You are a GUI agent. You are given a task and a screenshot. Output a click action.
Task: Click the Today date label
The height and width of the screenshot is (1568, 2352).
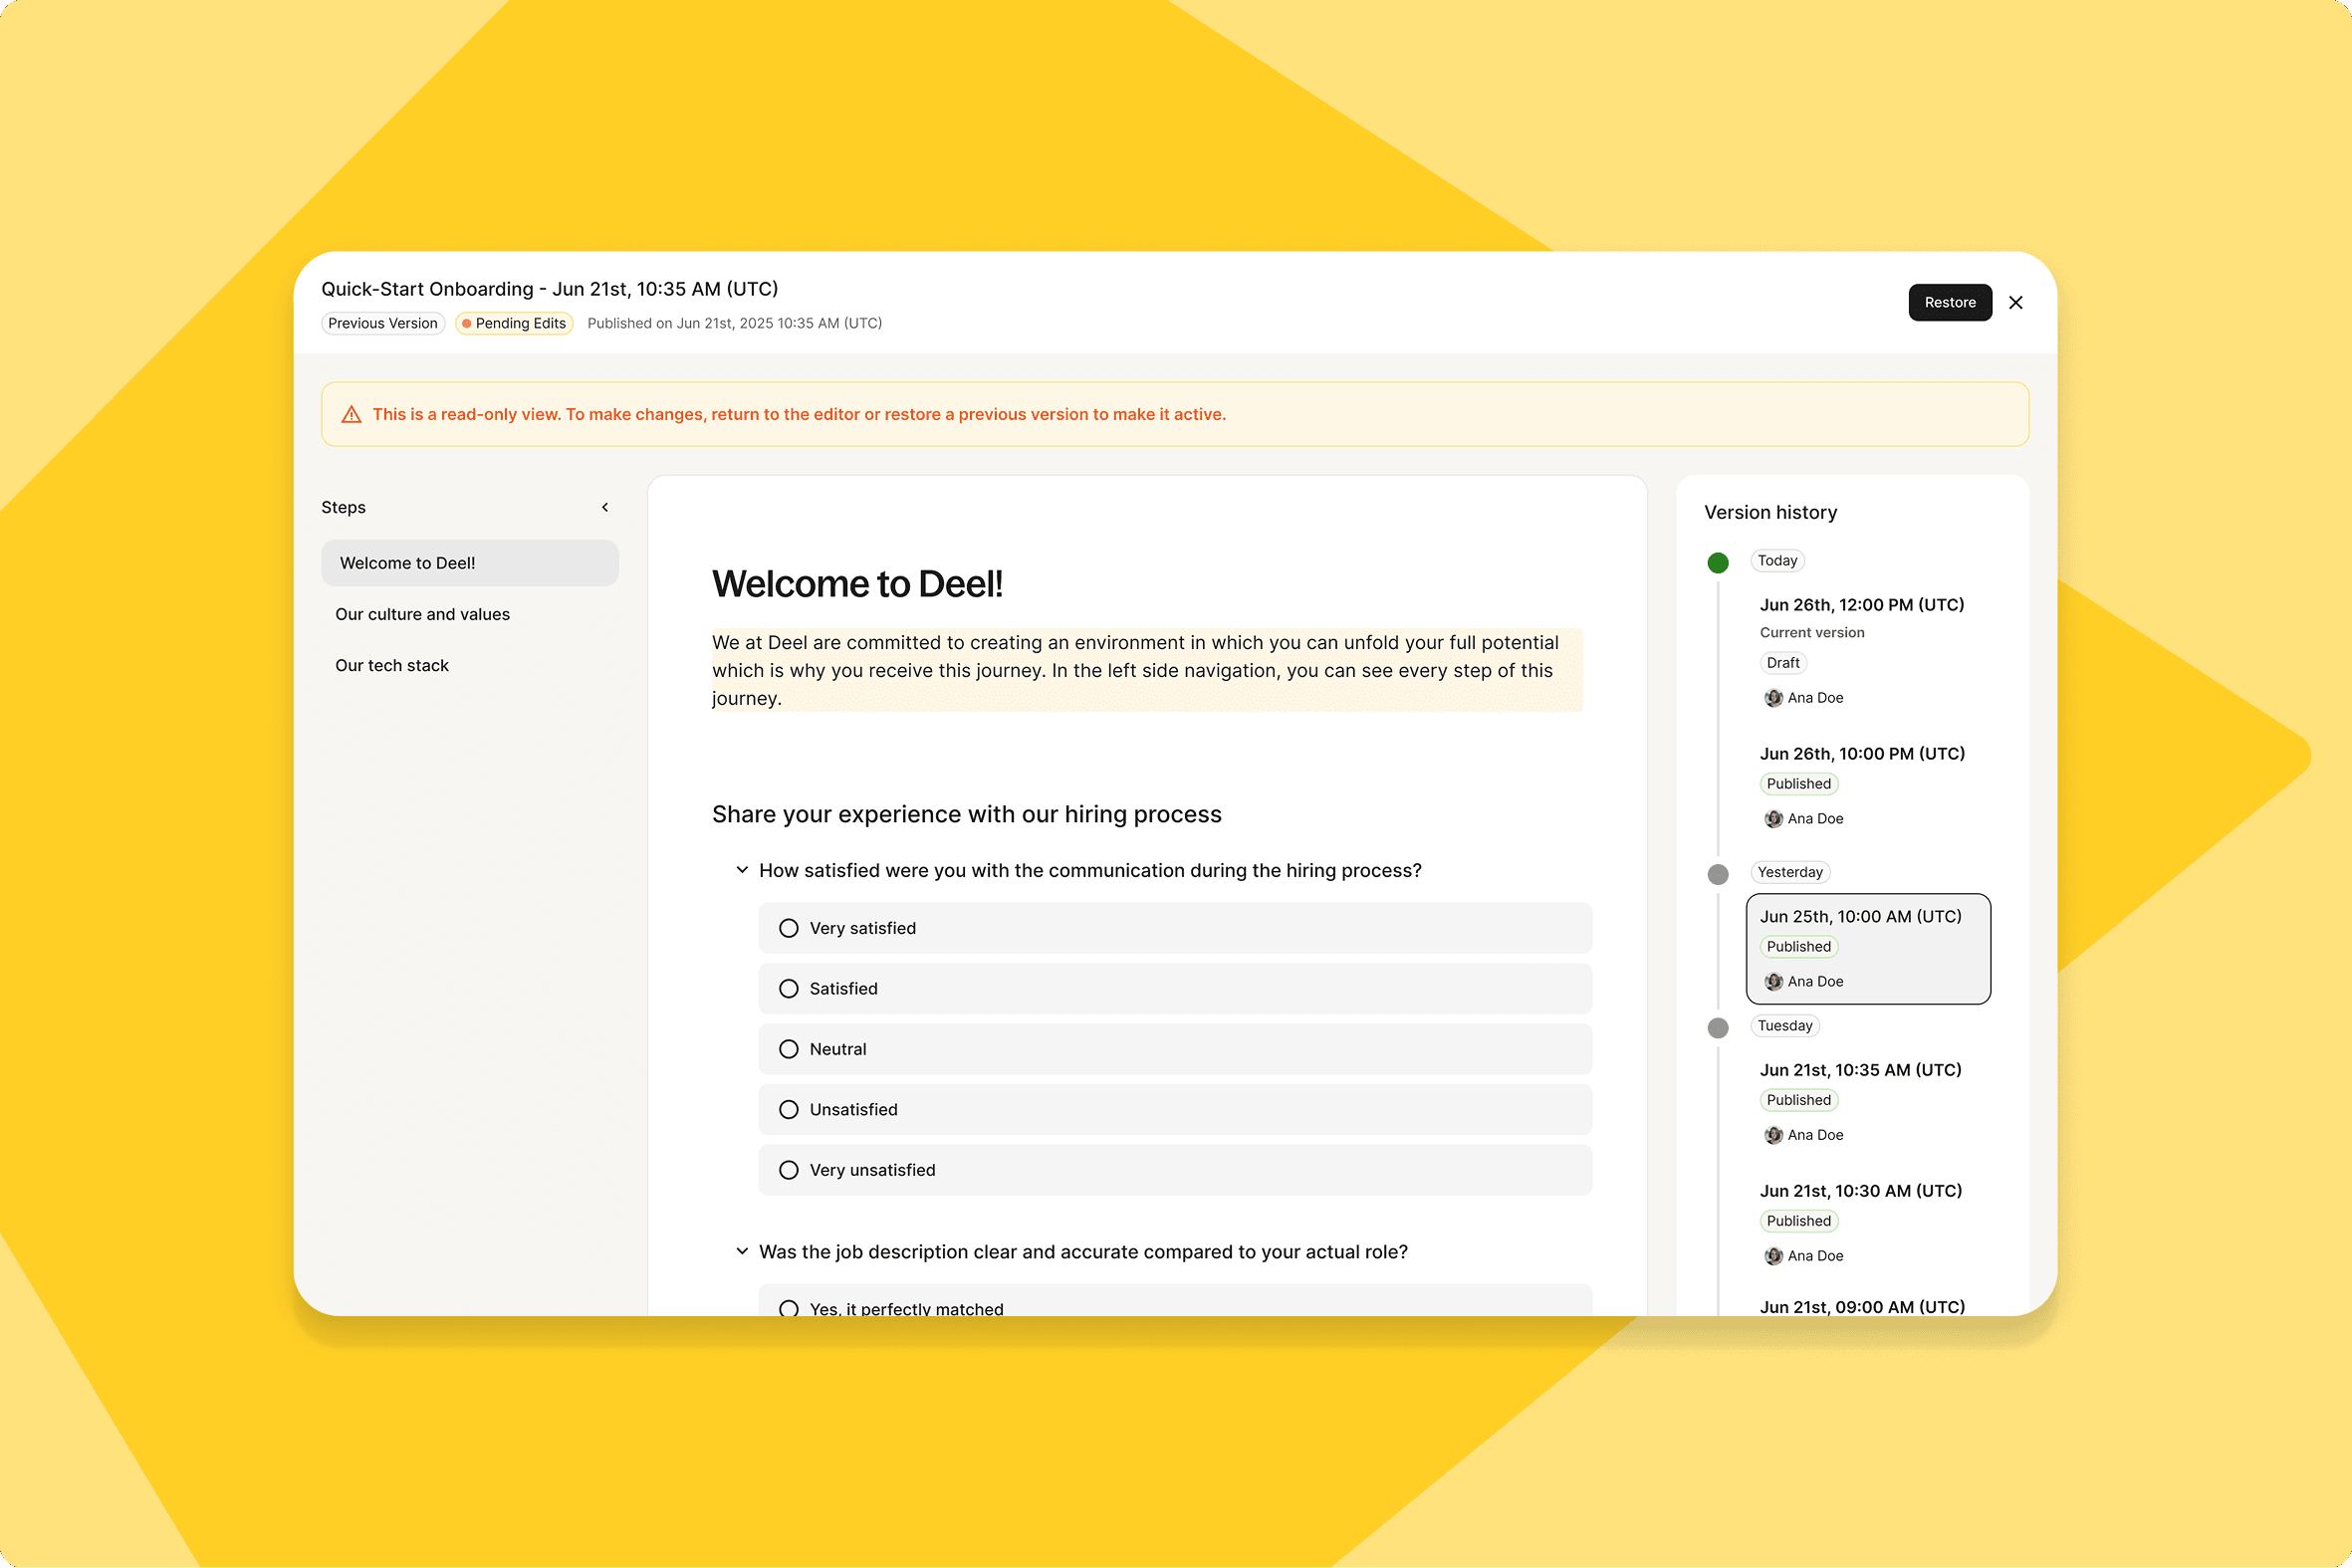point(1777,560)
